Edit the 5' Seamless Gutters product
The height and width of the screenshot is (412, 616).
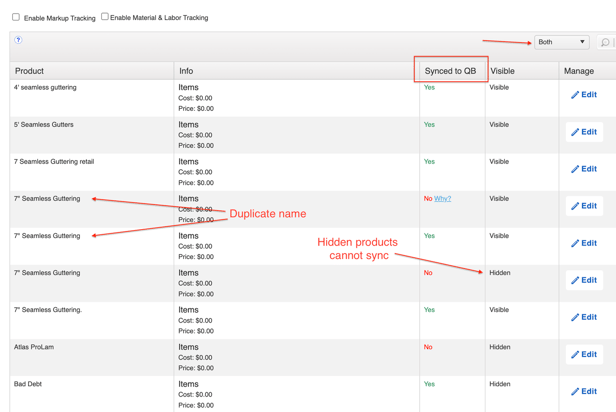click(584, 132)
